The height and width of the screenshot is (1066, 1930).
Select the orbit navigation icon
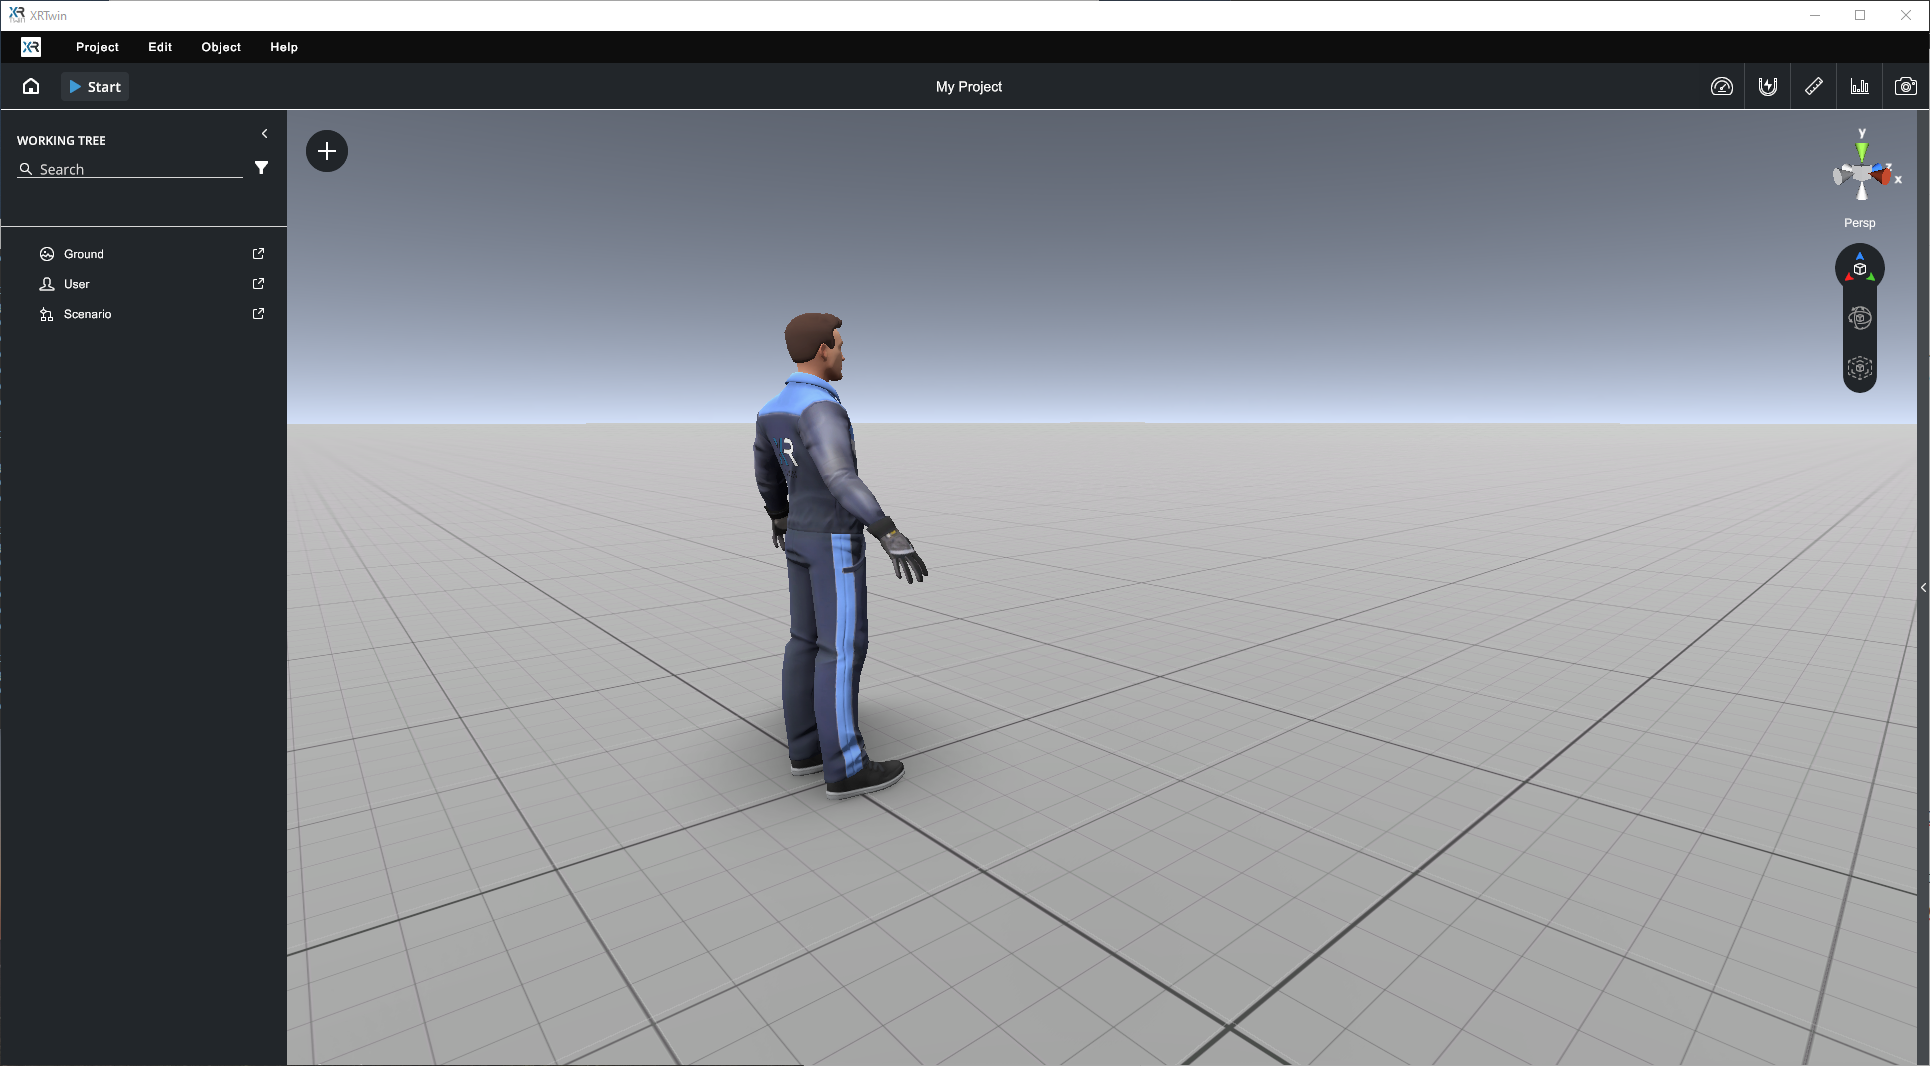tap(1859, 320)
